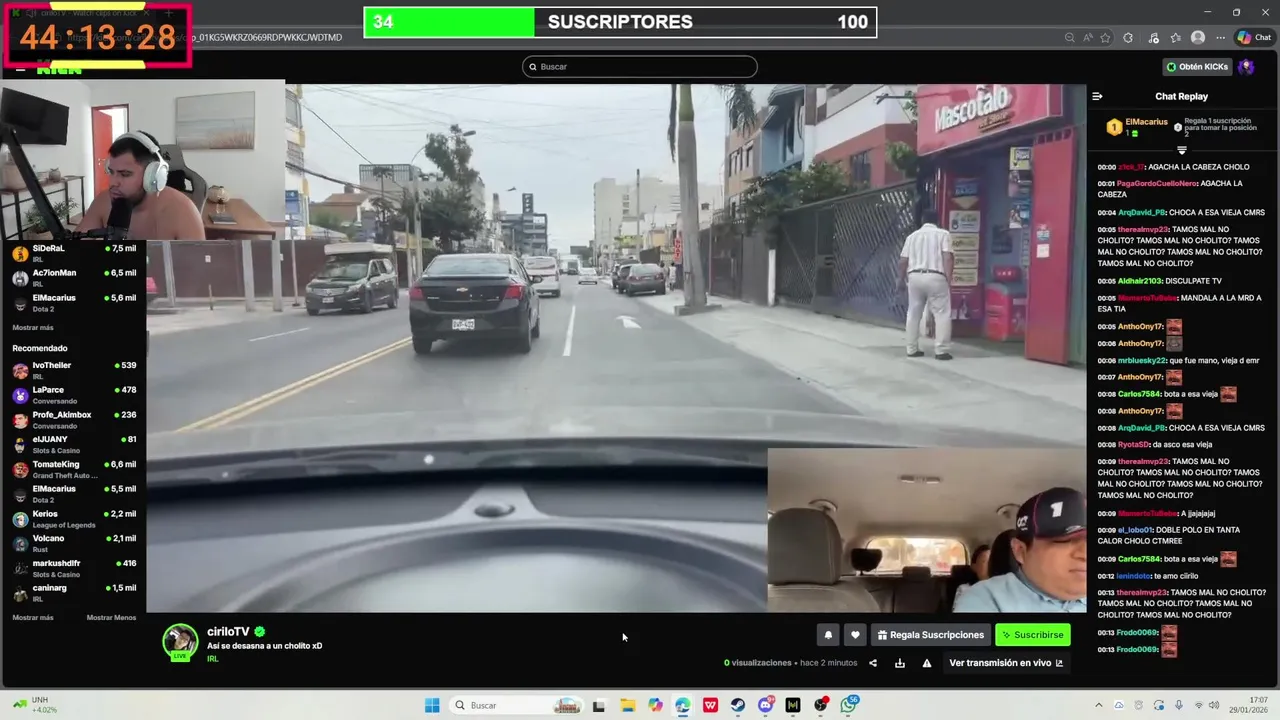Click the Regala Suscripciones button
The width and height of the screenshot is (1280, 720).
pyautogui.click(x=931, y=635)
